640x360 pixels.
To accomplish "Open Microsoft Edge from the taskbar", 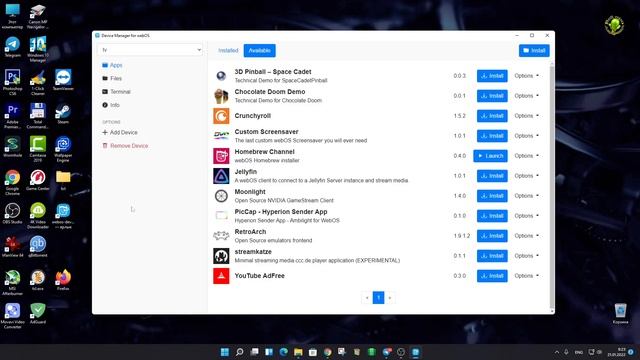I will 284,352.
